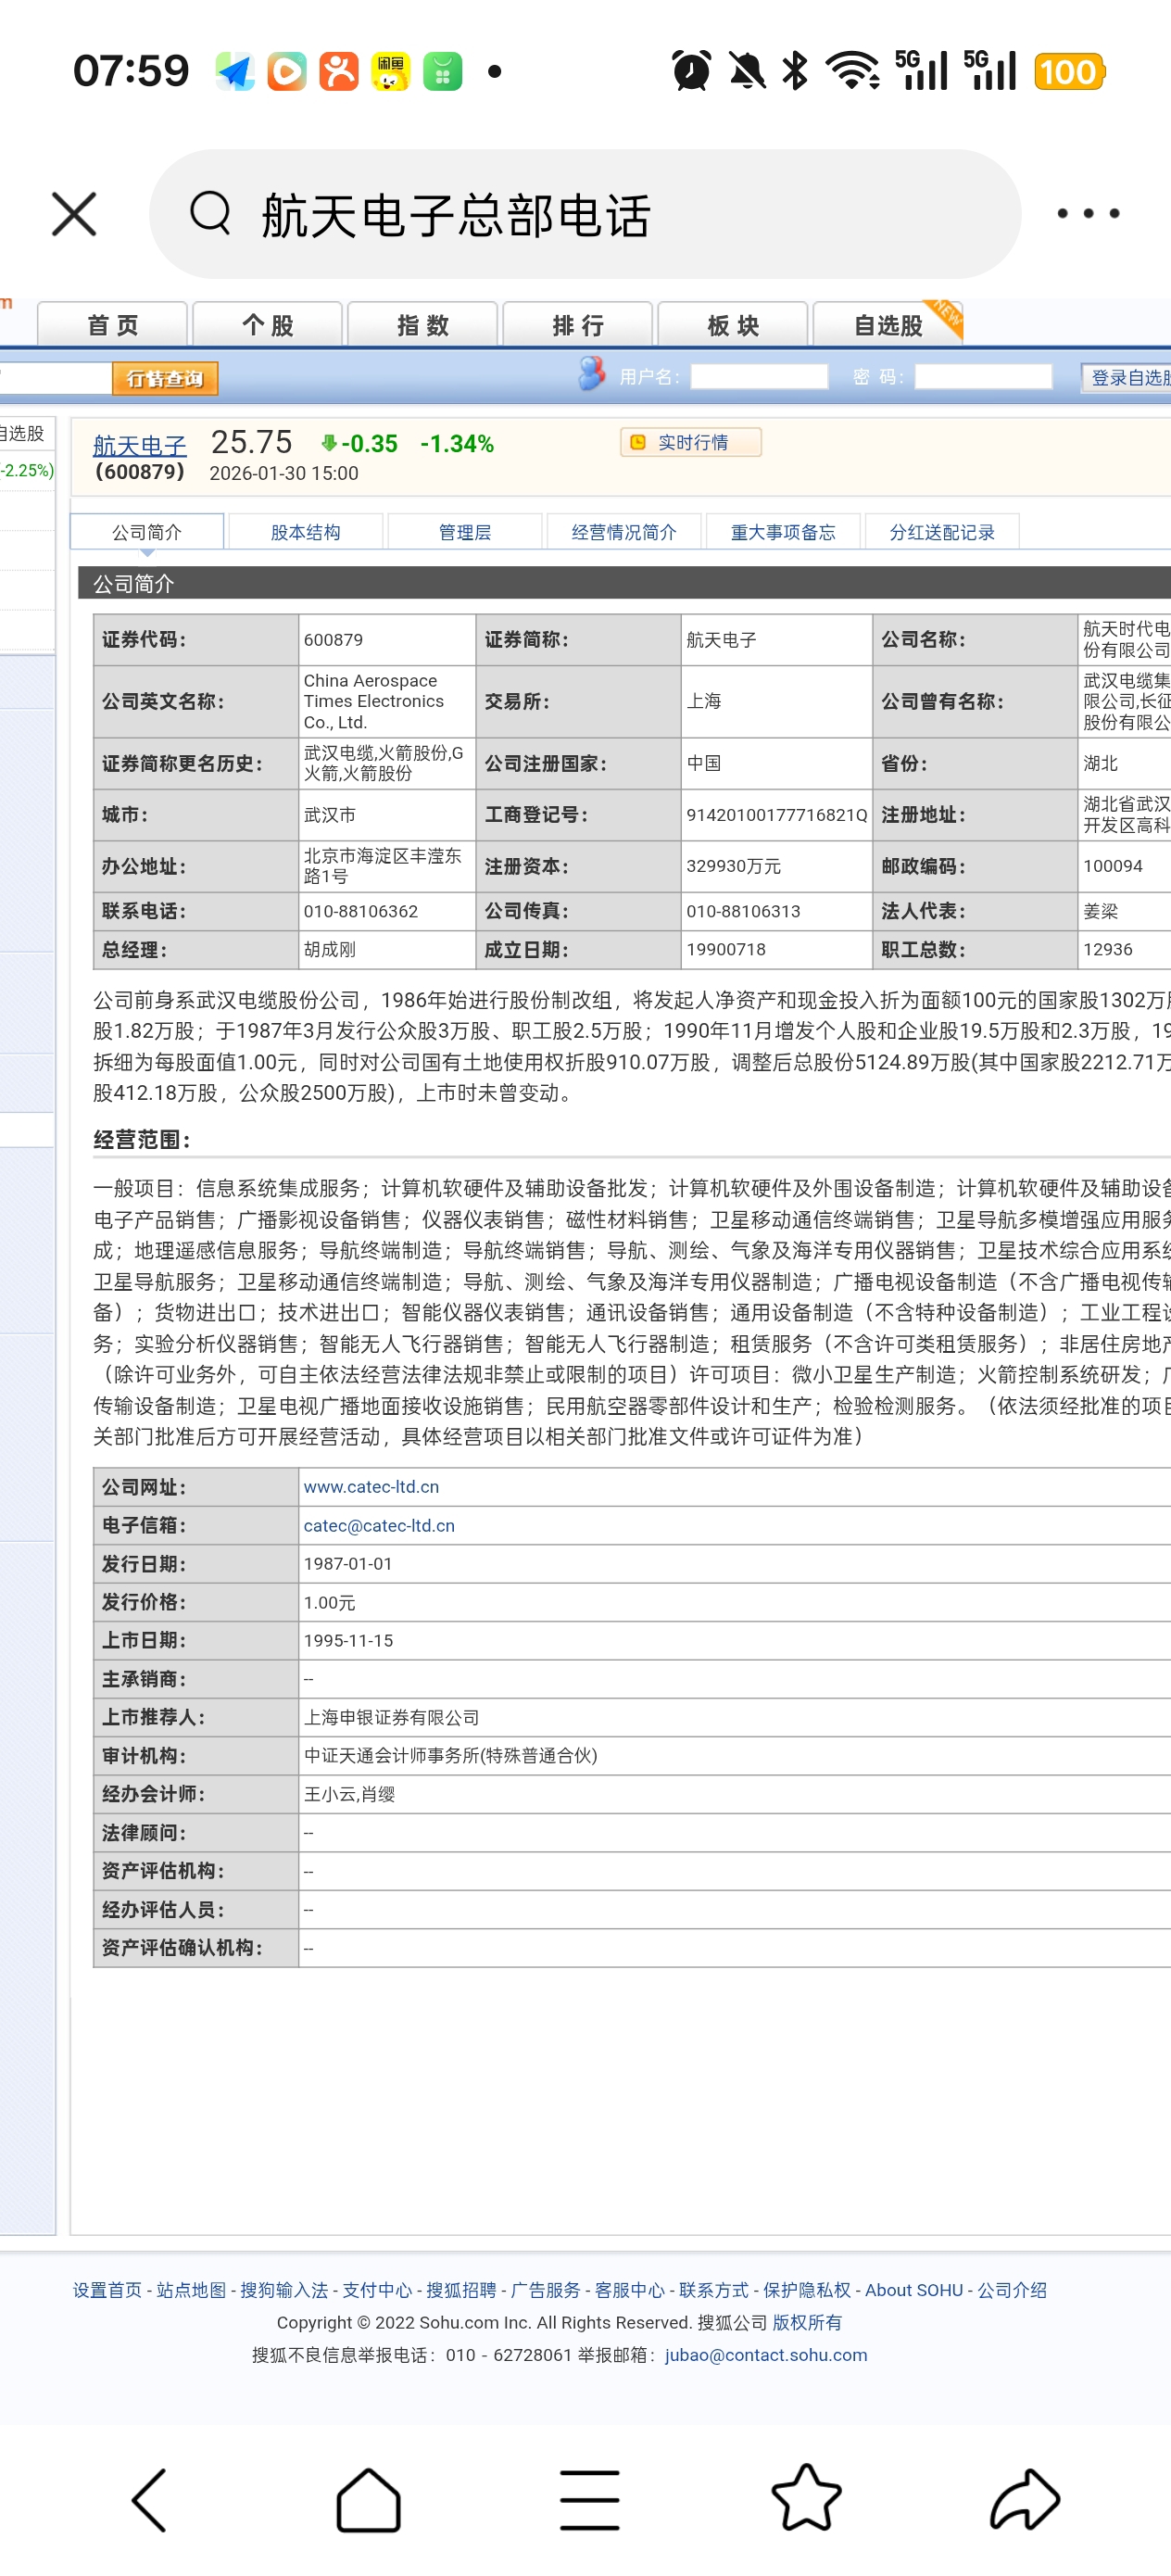Image resolution: width=1171 pixels, height=2576 pixels.
Task: Open the 排行 navigation tab
Action: point(577,325)
